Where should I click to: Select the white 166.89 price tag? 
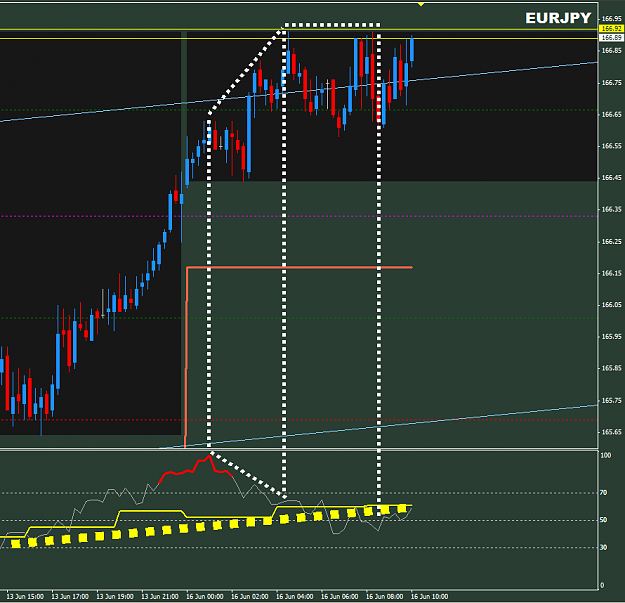click(611, 37)
